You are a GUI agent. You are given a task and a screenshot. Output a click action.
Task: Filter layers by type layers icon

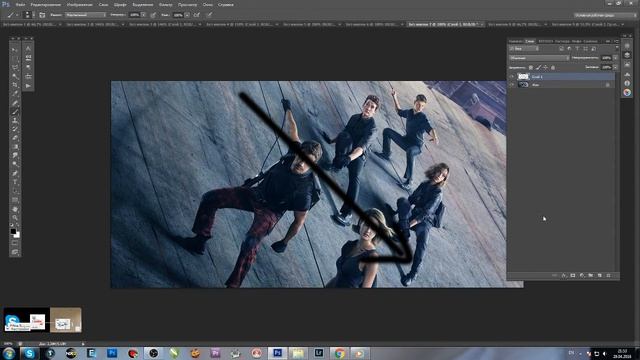click(577, 49)
